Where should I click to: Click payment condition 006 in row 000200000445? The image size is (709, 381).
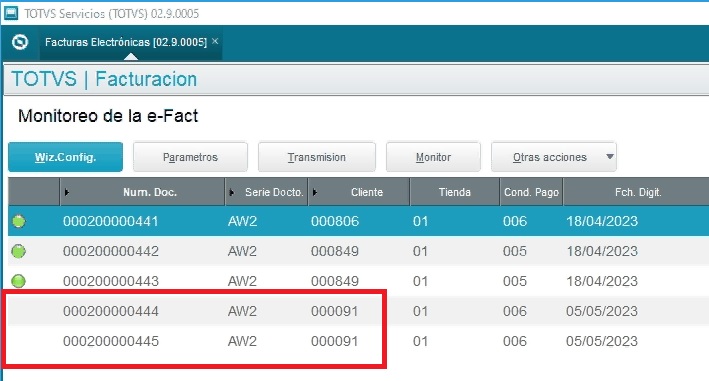click(x=515, y=341)
